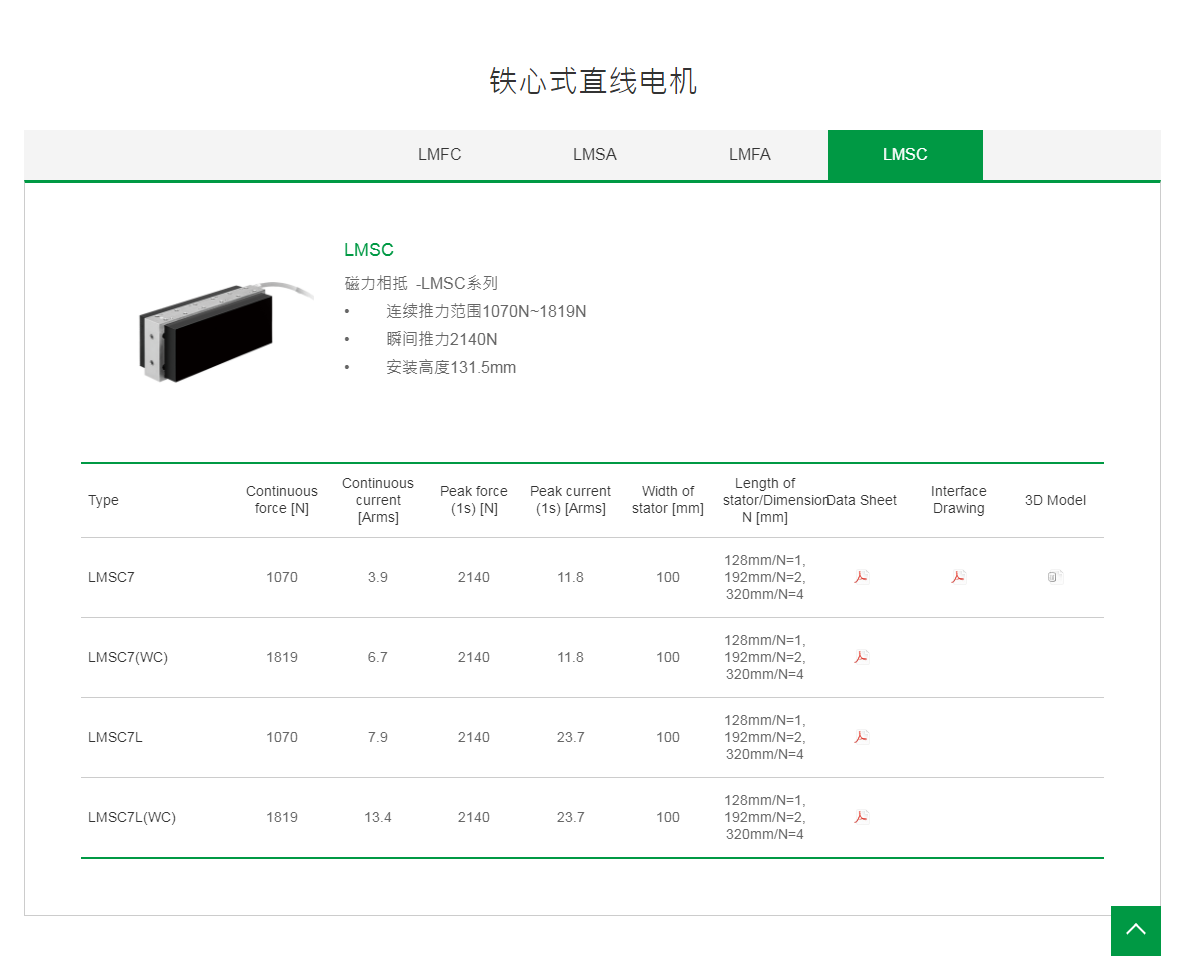The image size is (1181, 962).
Task: Click the 铁心式直线电机 page title
Action: [593, 82]
